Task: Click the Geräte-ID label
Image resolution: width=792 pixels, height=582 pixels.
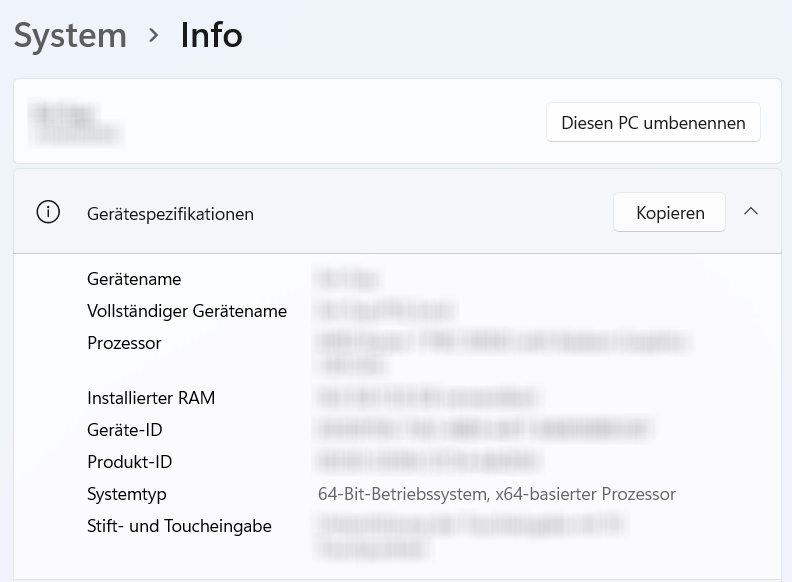Action: coord(124,430)
